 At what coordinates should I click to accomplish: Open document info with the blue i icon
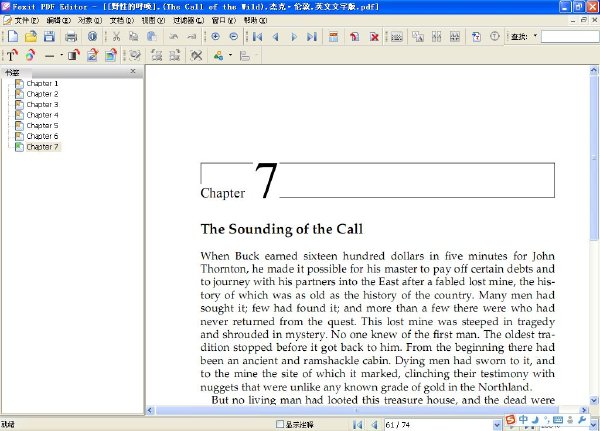tap(92, 37)
